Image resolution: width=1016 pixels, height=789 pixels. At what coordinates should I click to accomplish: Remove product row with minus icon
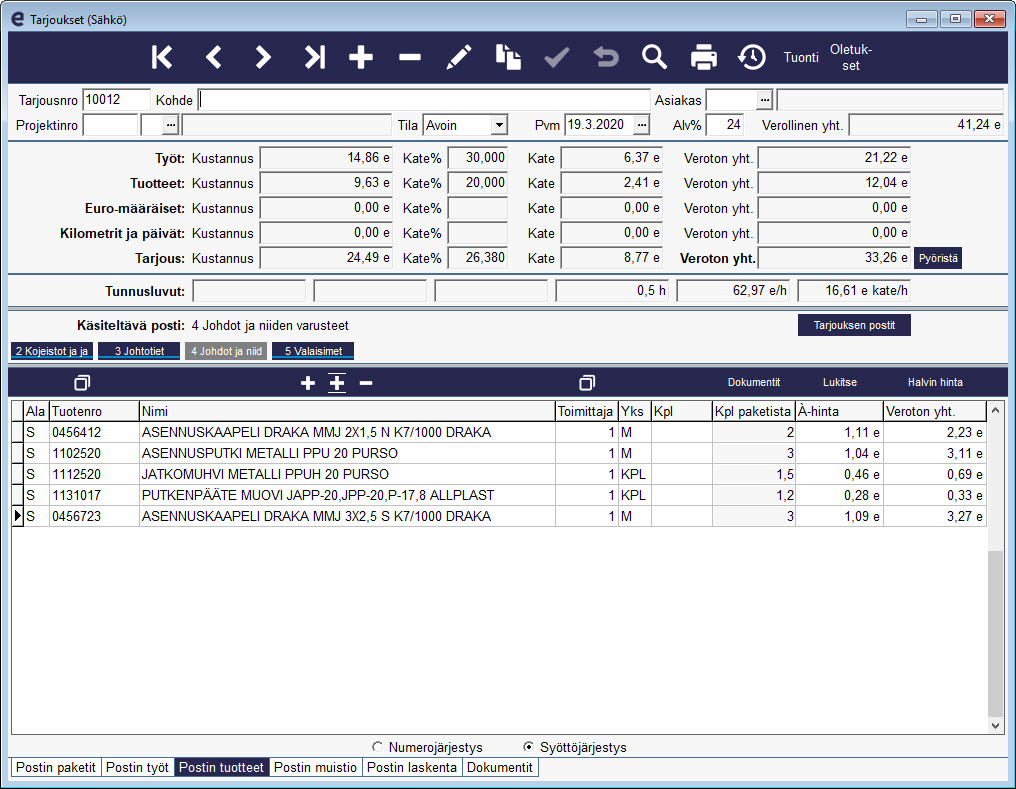[x=366, y=383]
